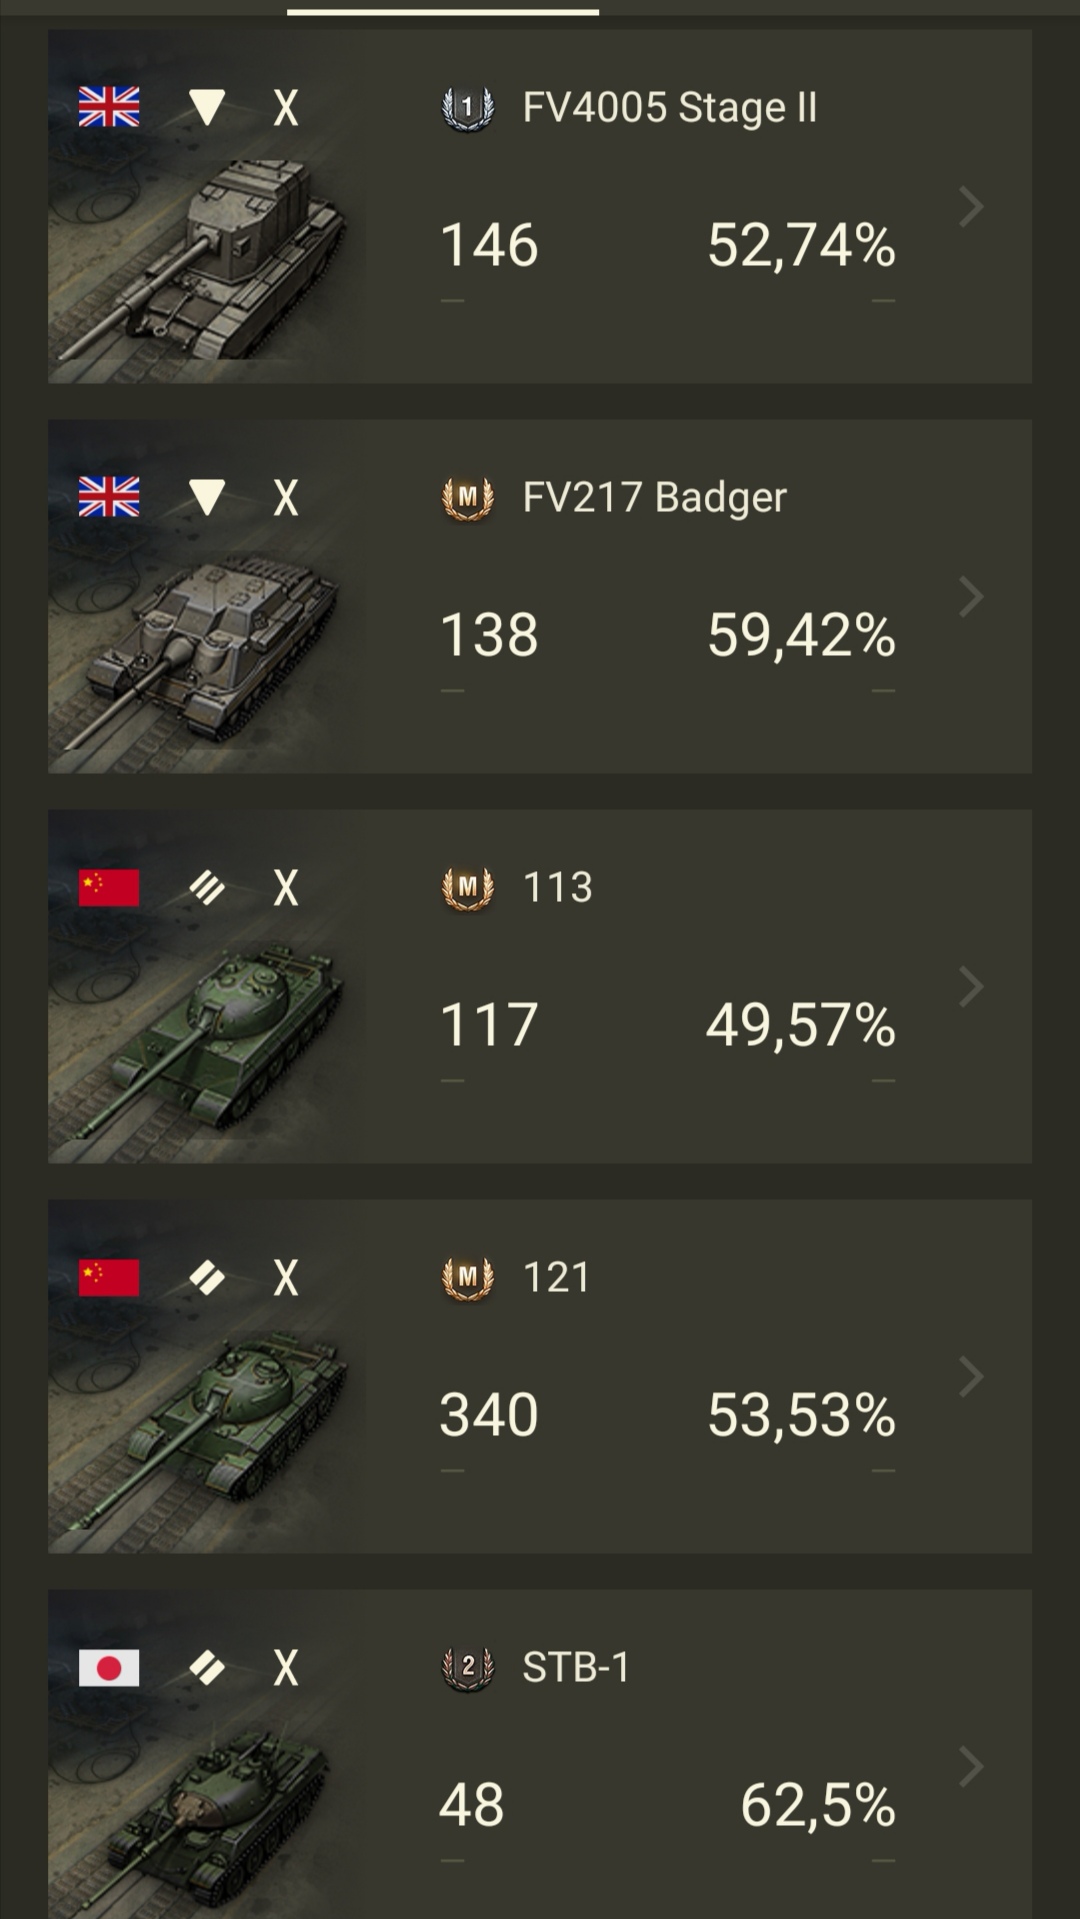Click the 53,53% win rate on 121

coord(801,1414)
